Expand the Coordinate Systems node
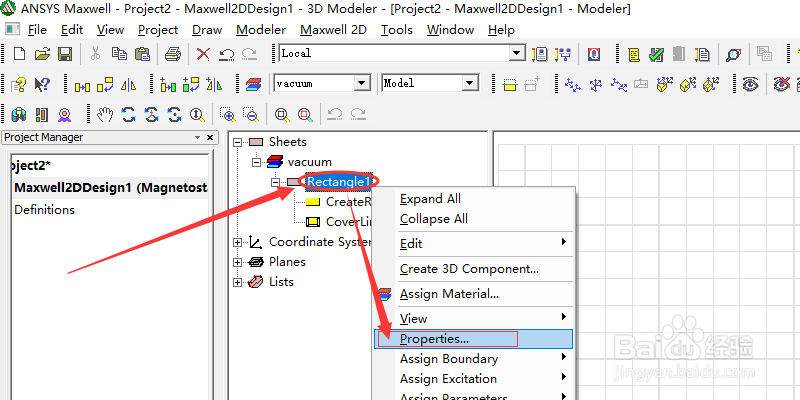 237,242
